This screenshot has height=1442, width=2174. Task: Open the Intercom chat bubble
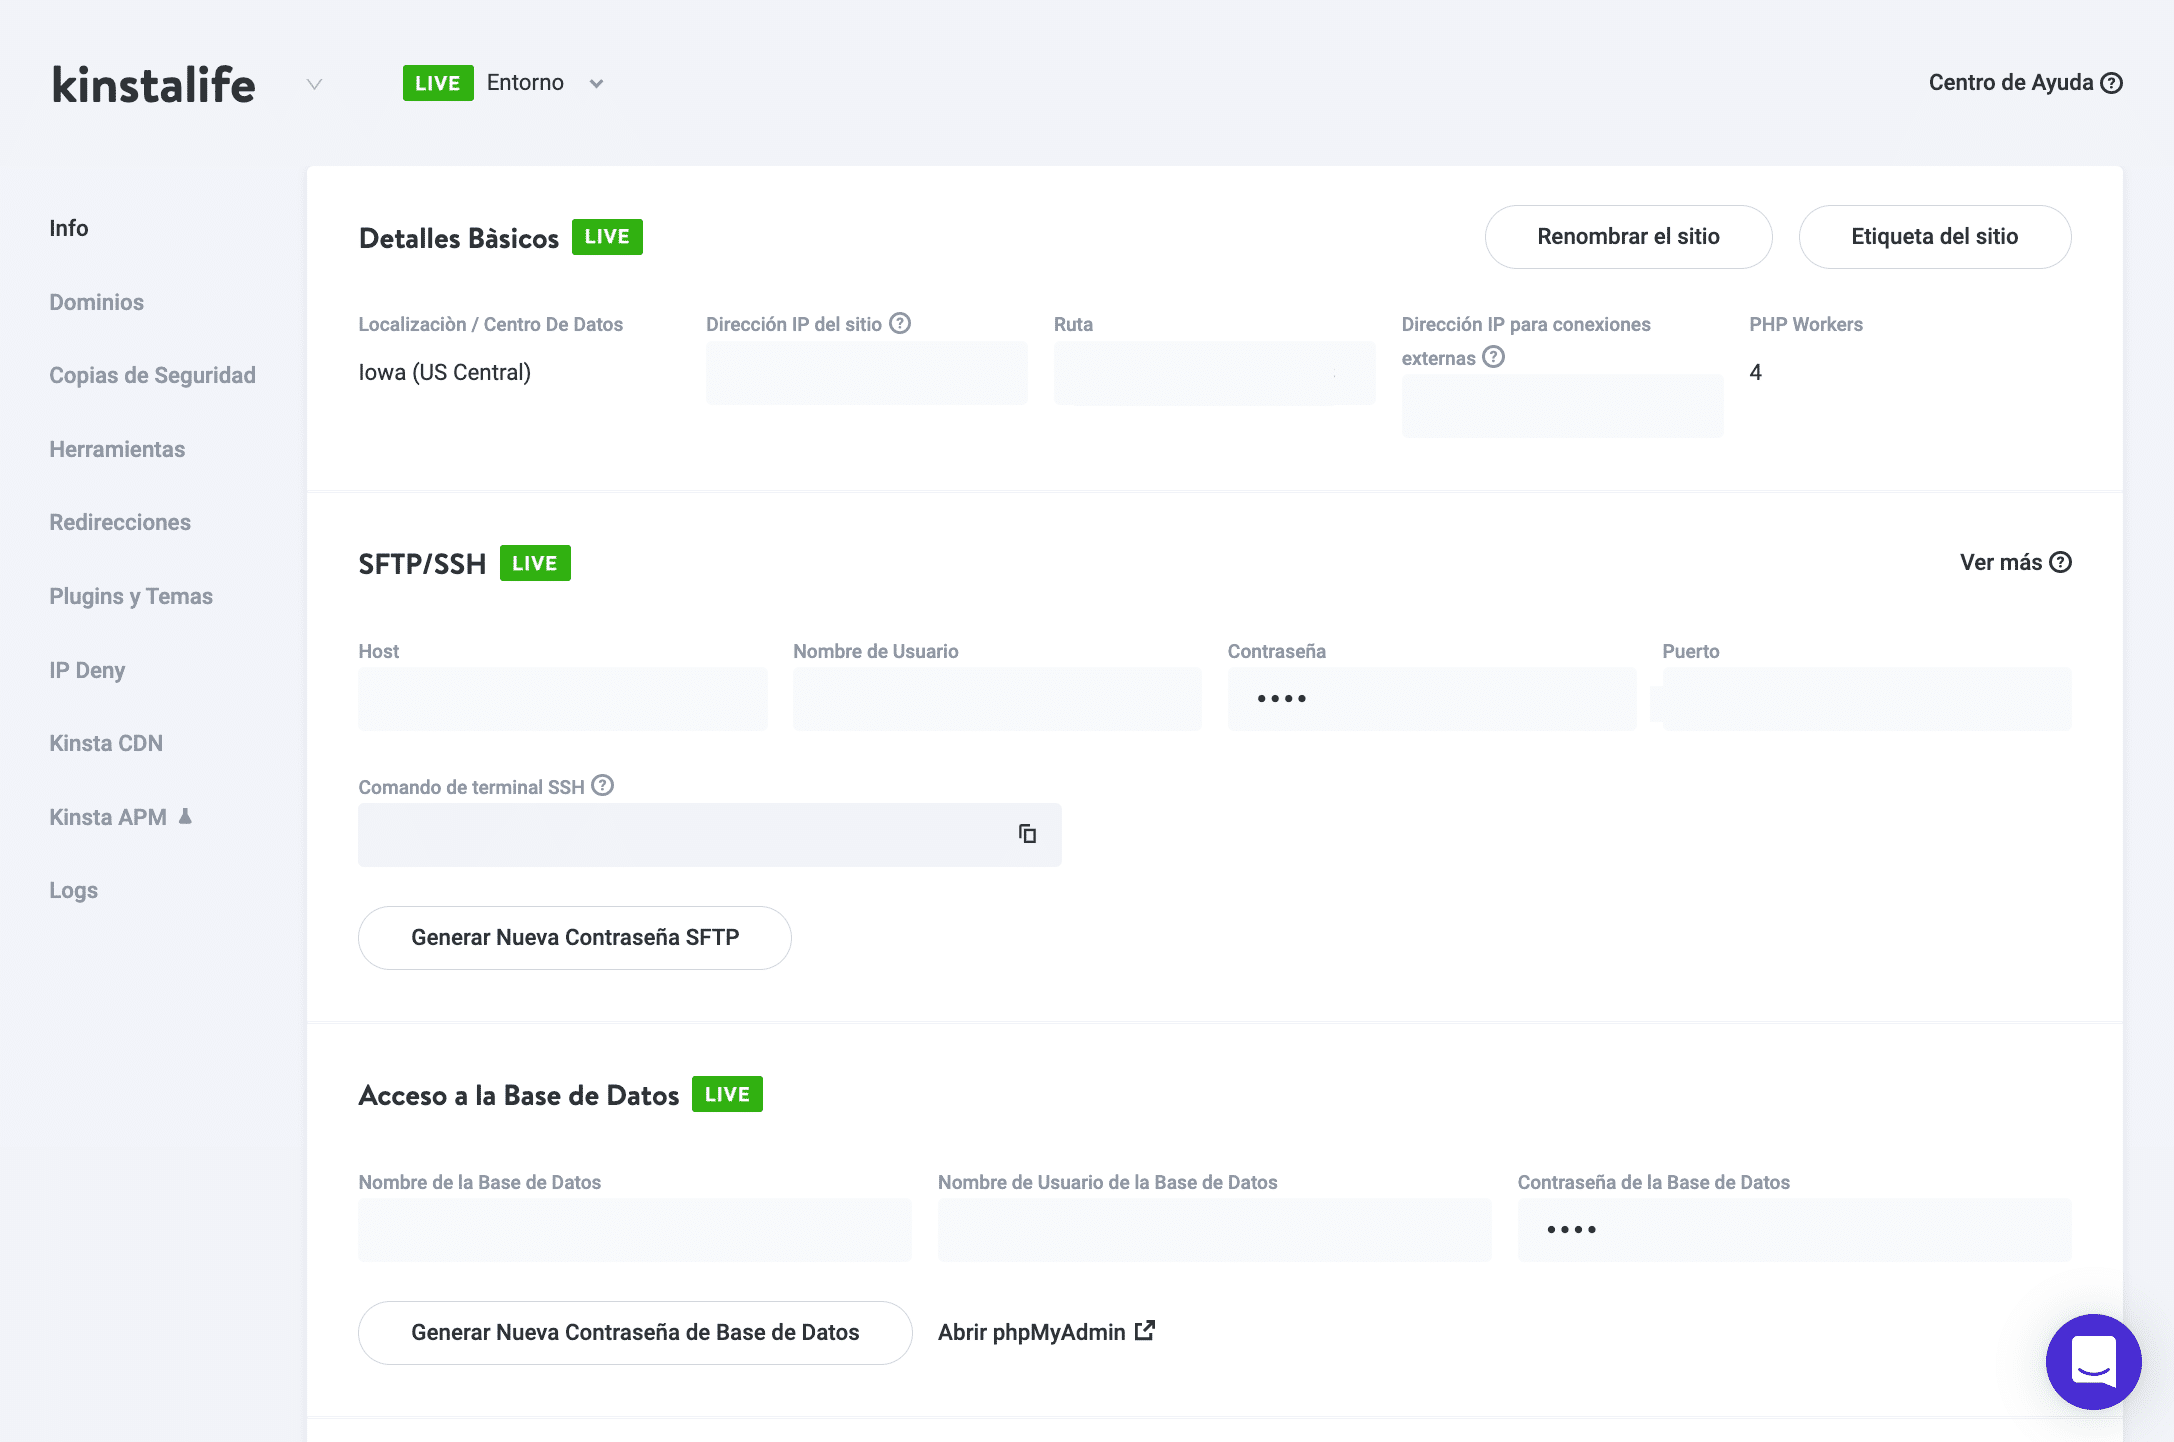(2093, 1361)
